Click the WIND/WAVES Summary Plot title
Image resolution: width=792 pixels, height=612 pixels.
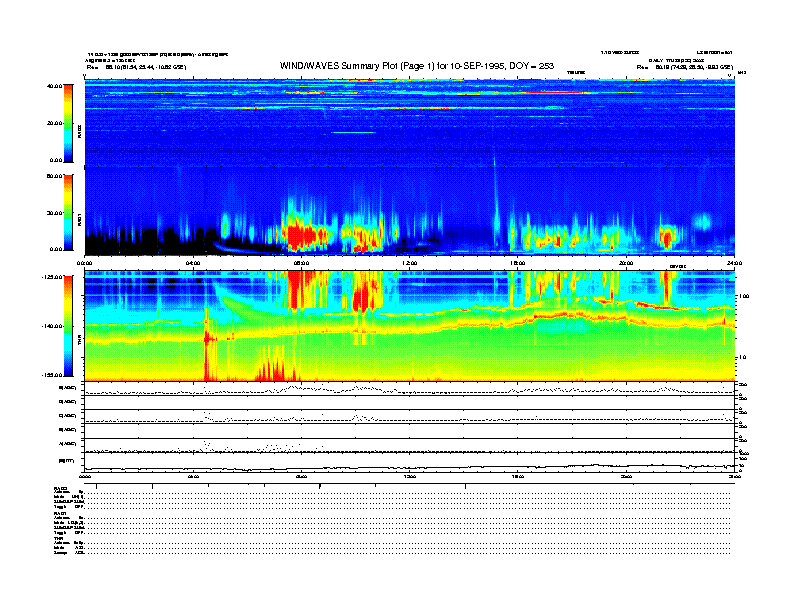click(417, 66)
